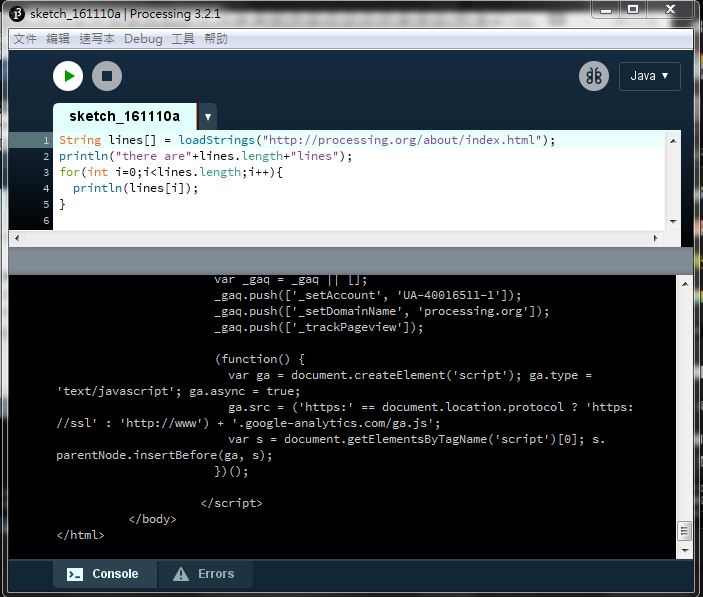Click '(function() {' in console output

260,359
